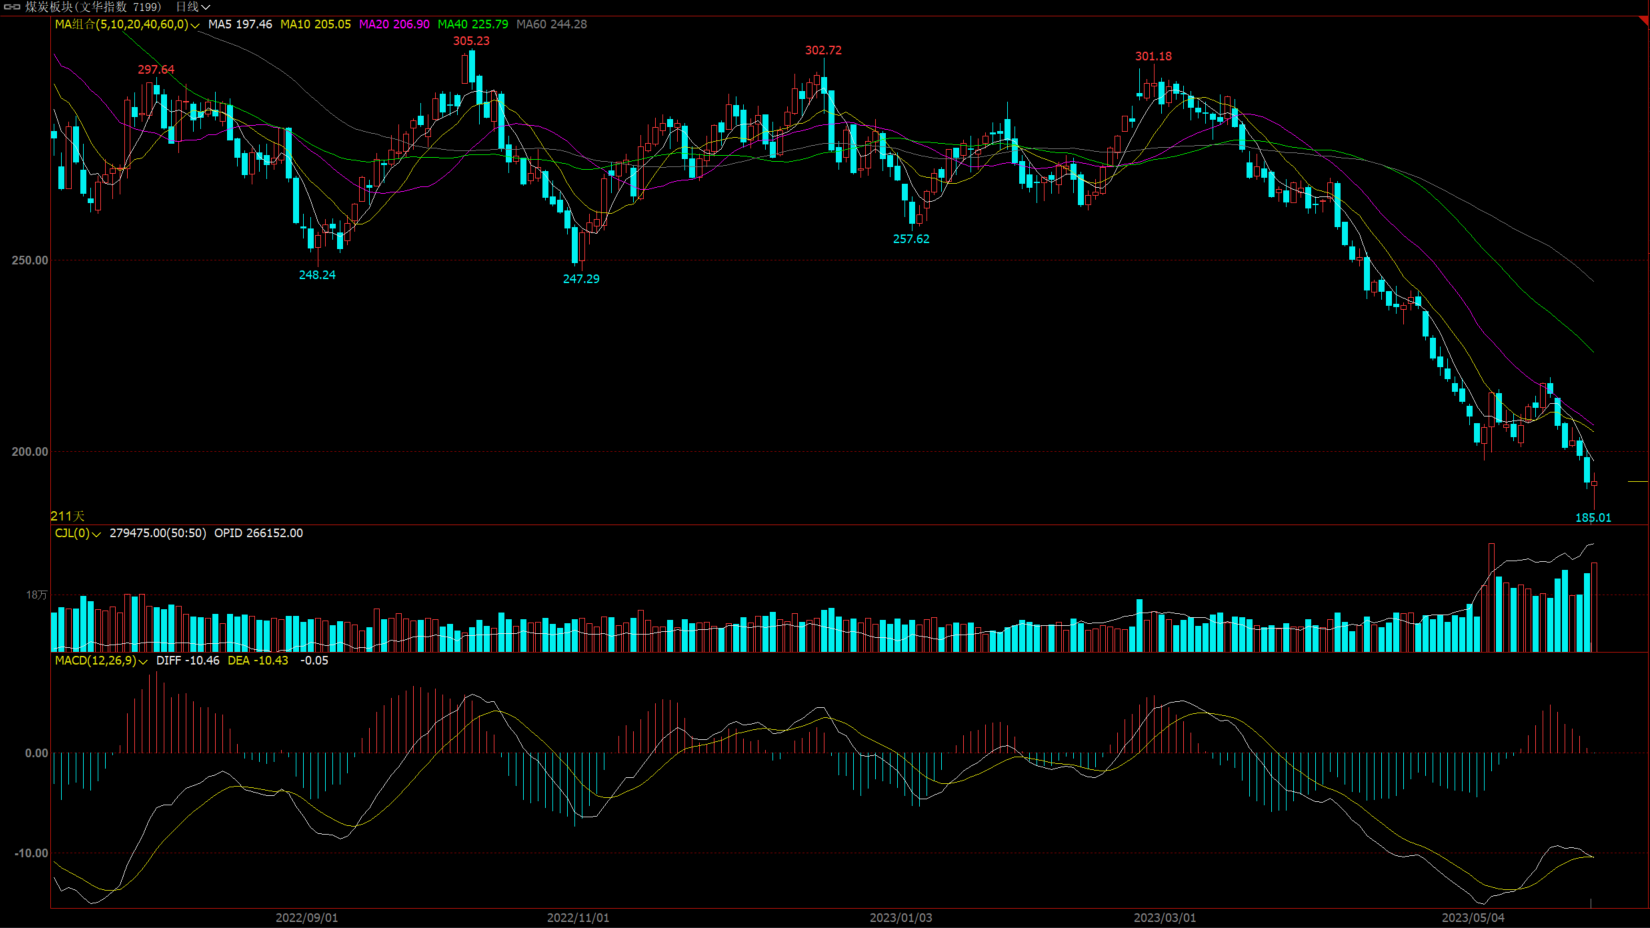Open the CJL(0) volume indicator dropdown

pyautogui.click(x=78, y=533)
